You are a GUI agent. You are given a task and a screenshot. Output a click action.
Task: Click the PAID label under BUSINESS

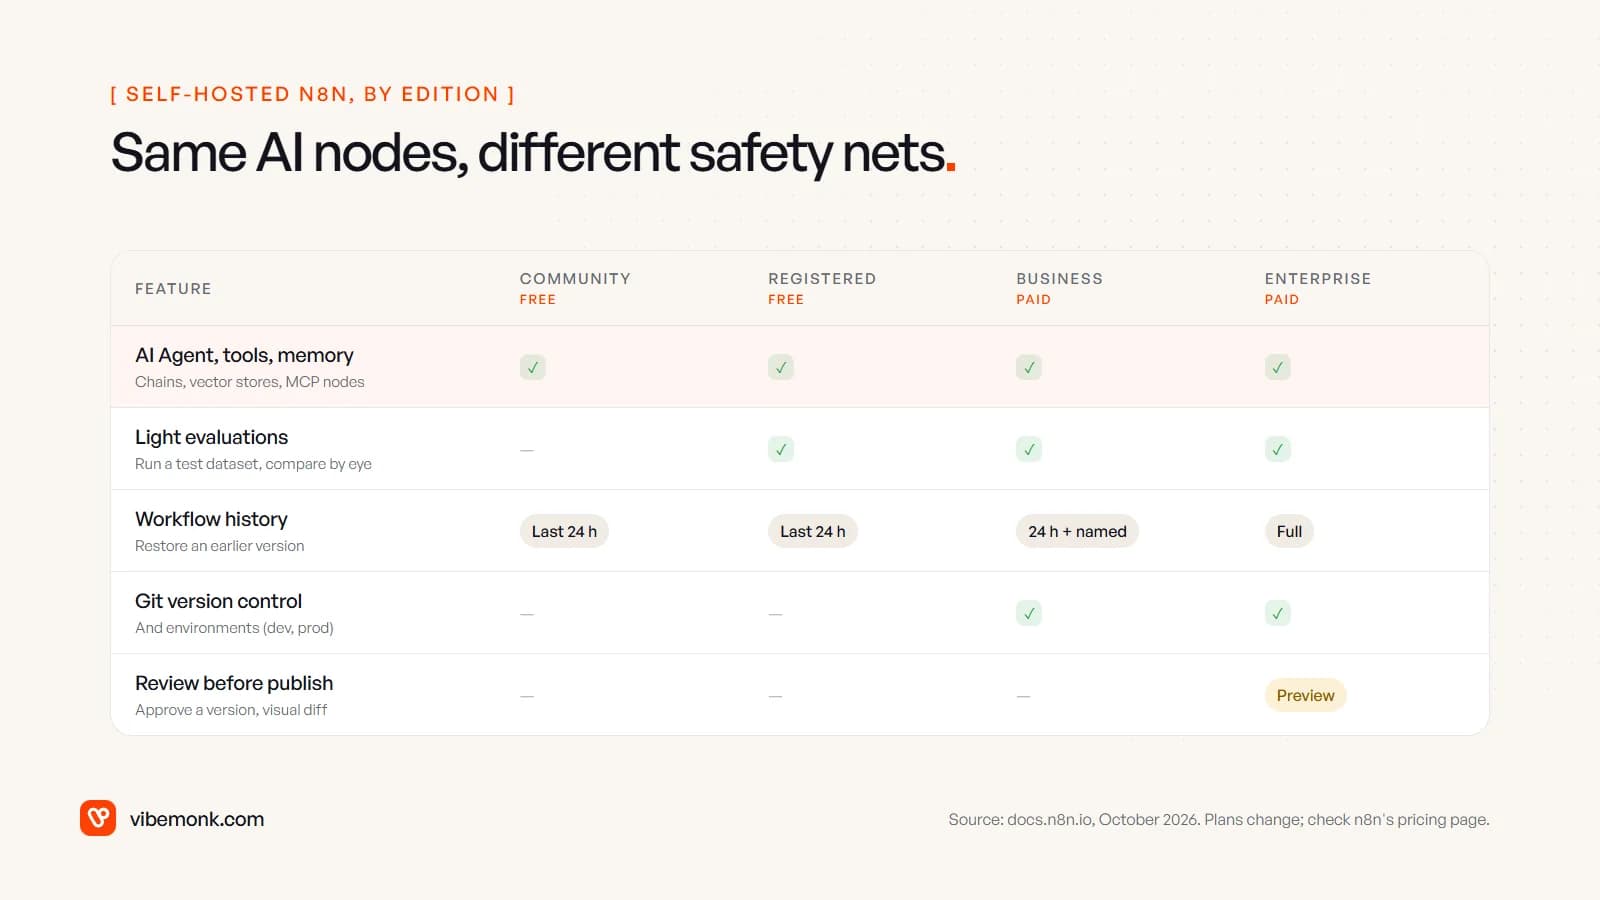1033,299
